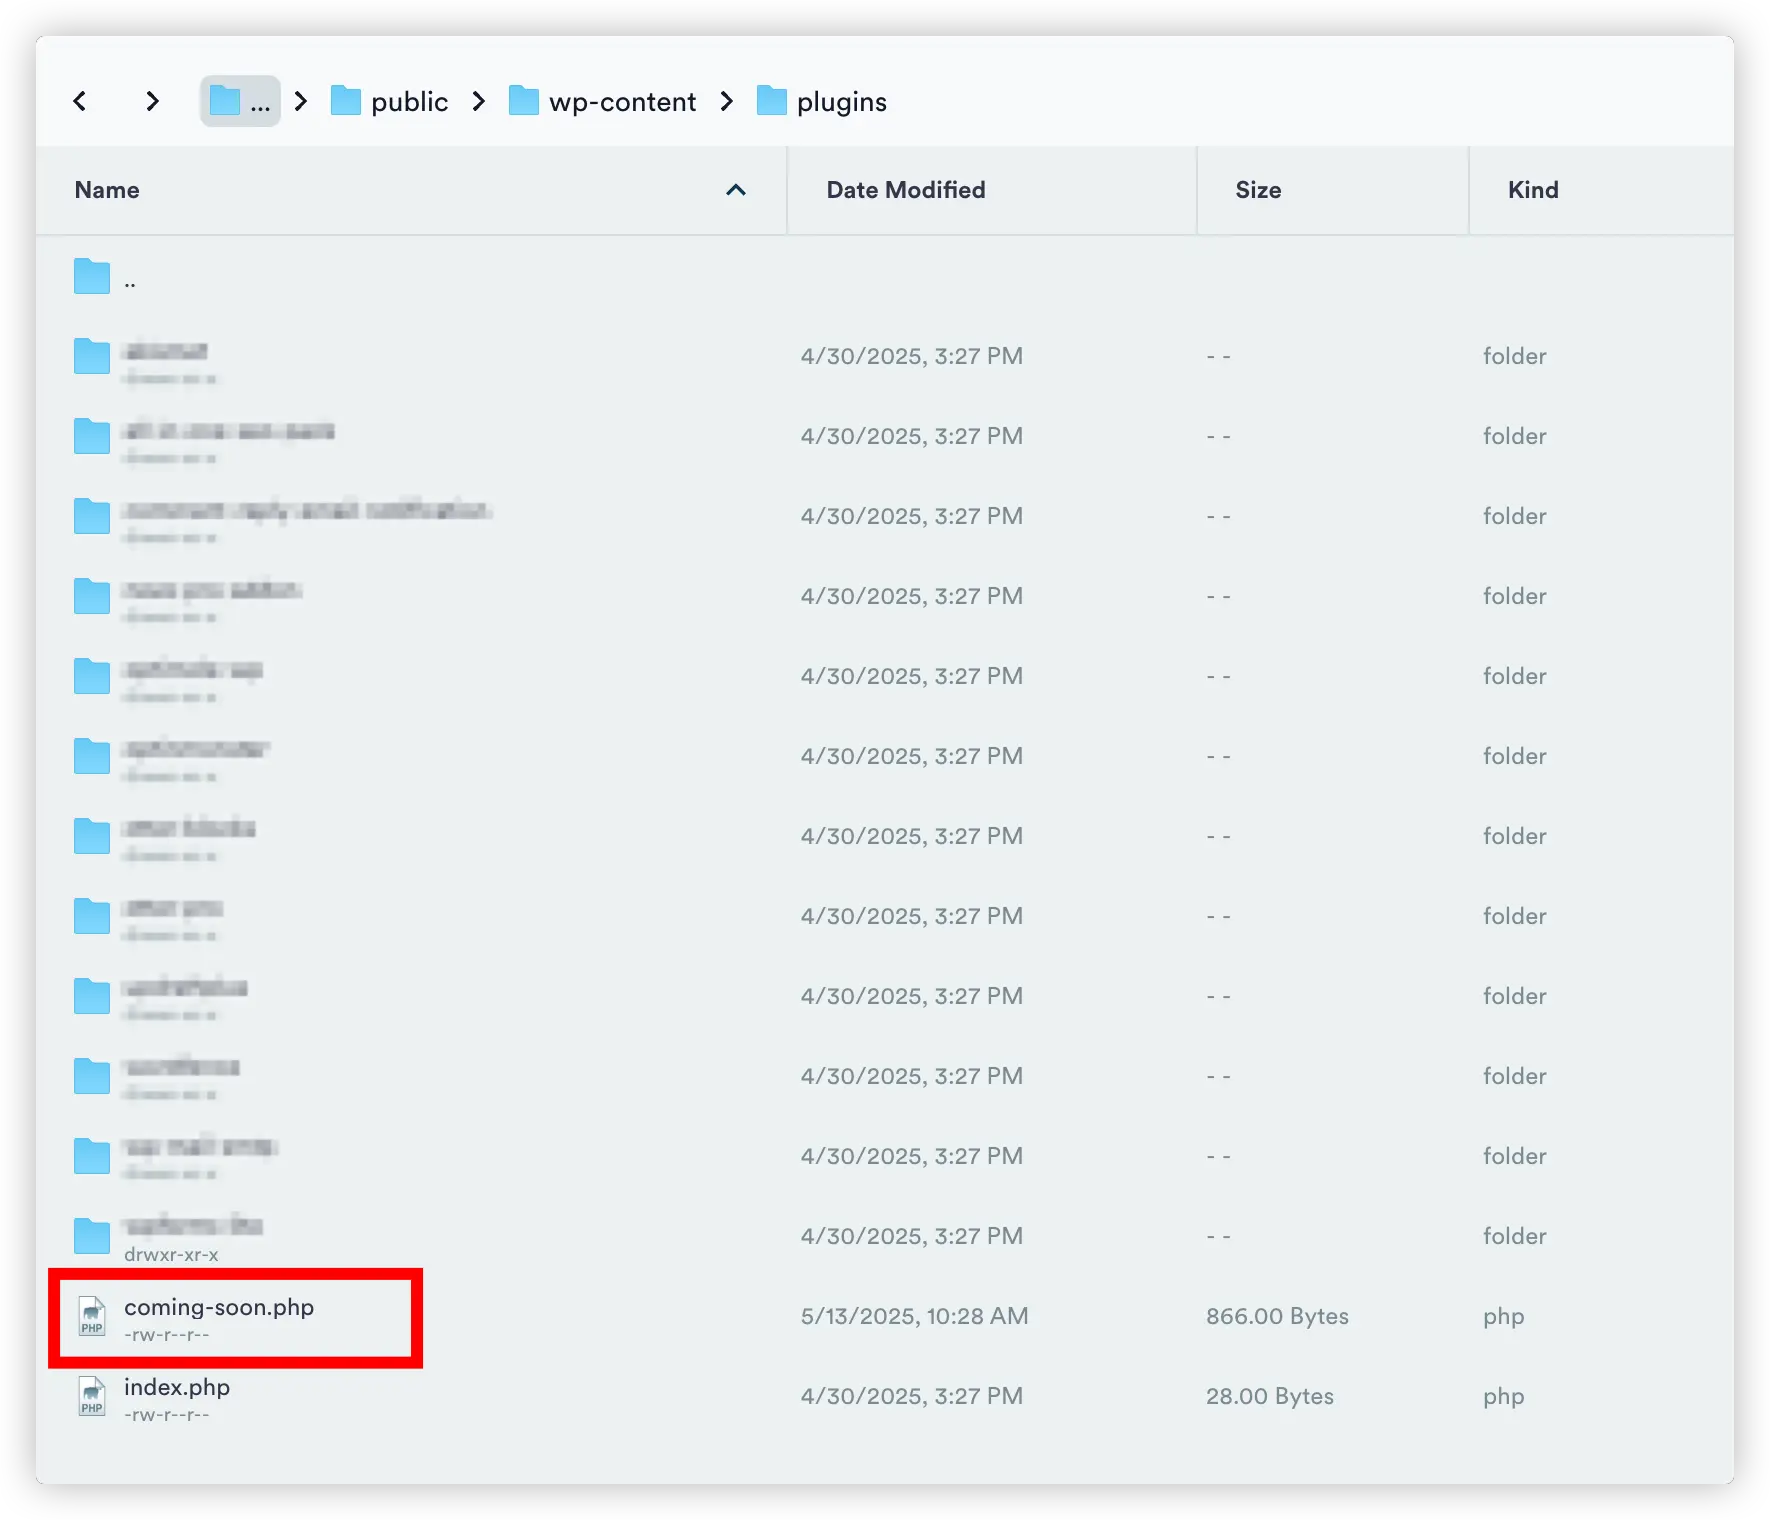
Task: Click index.php's date 4/30/2025, 3:27 PM
Action: click(911, 1396)
